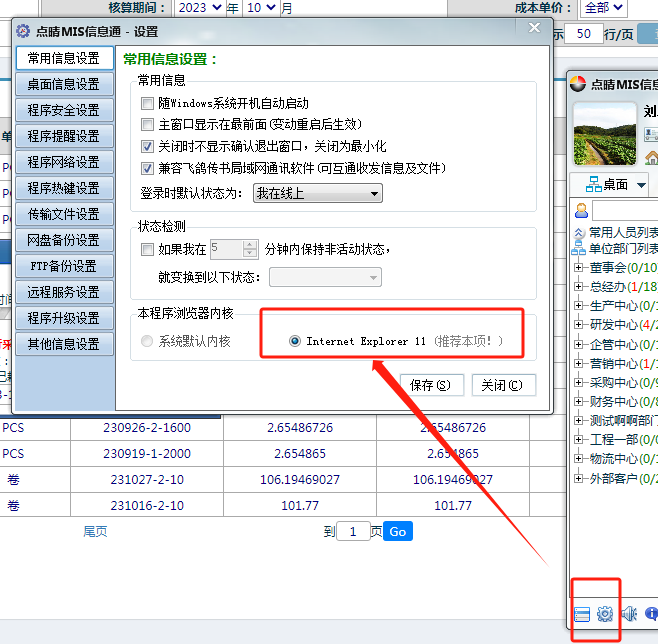Click the blue Go page button
Viewport: 658px width, 644px height.
pyautogui.click(x=397, y=532)
